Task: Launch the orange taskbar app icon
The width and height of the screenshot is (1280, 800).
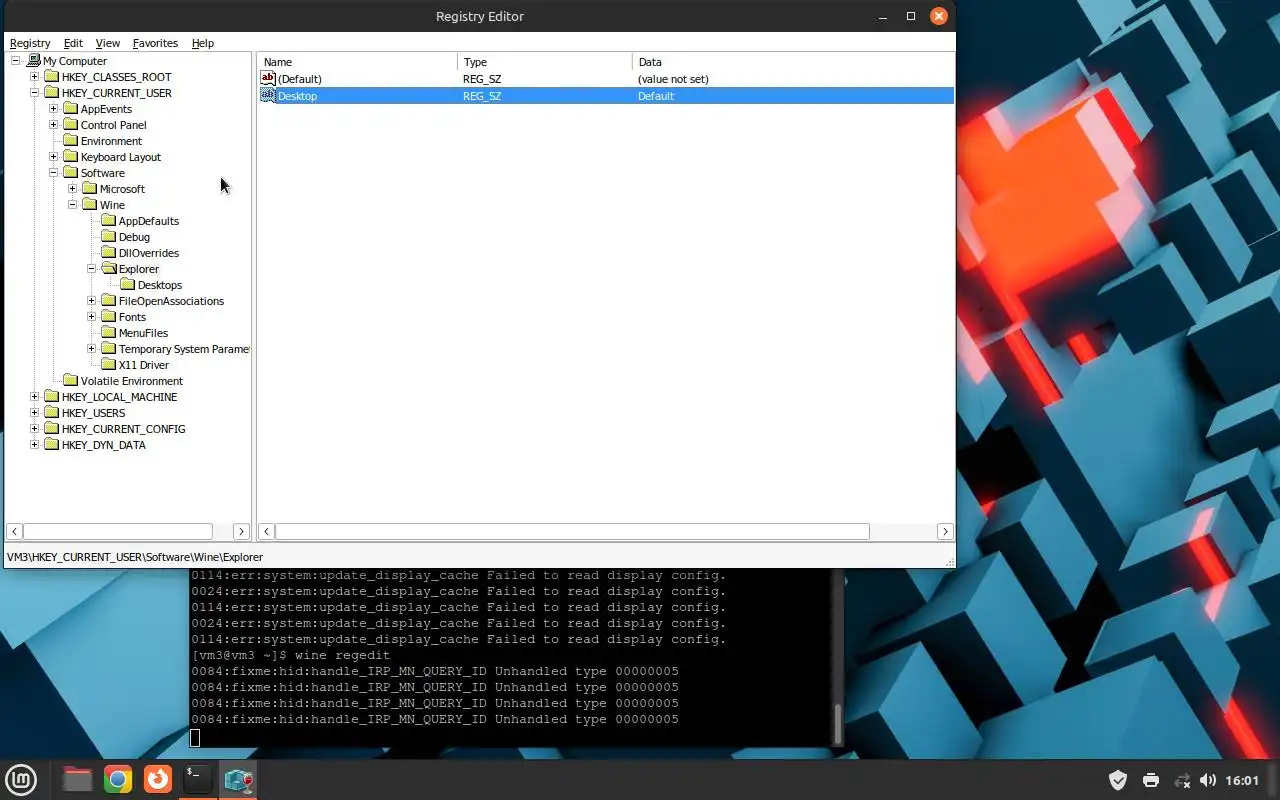Action: coord(158,779)
